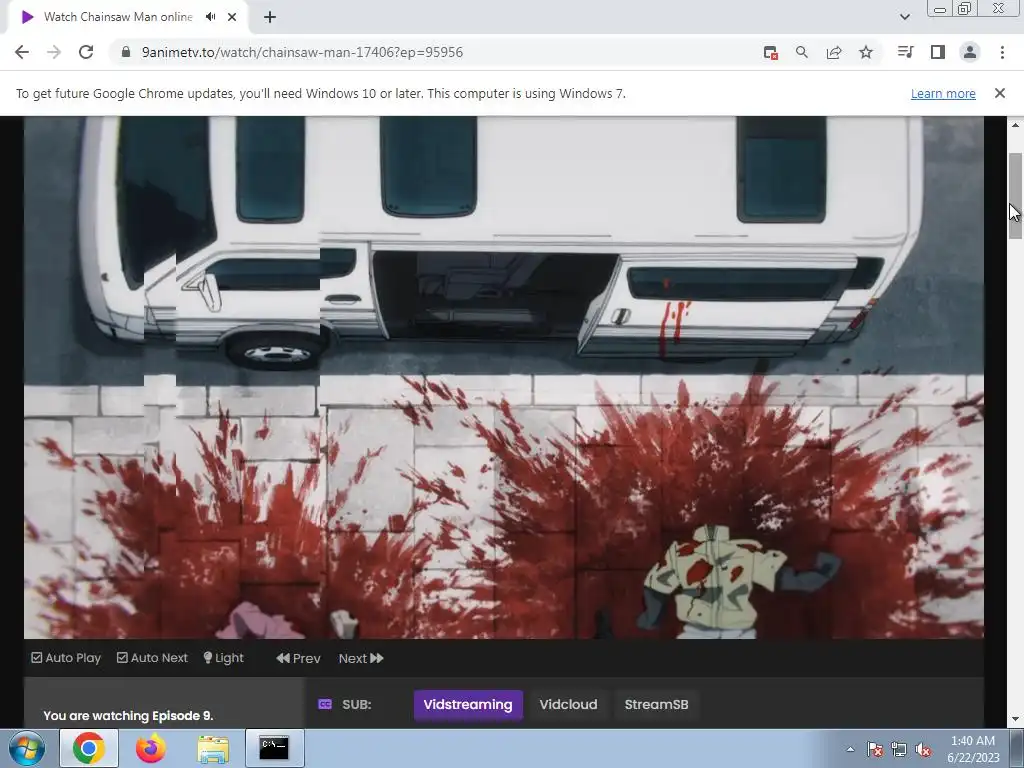
Task: Open the Windows Start menu
Action: (x=27, y=748)
